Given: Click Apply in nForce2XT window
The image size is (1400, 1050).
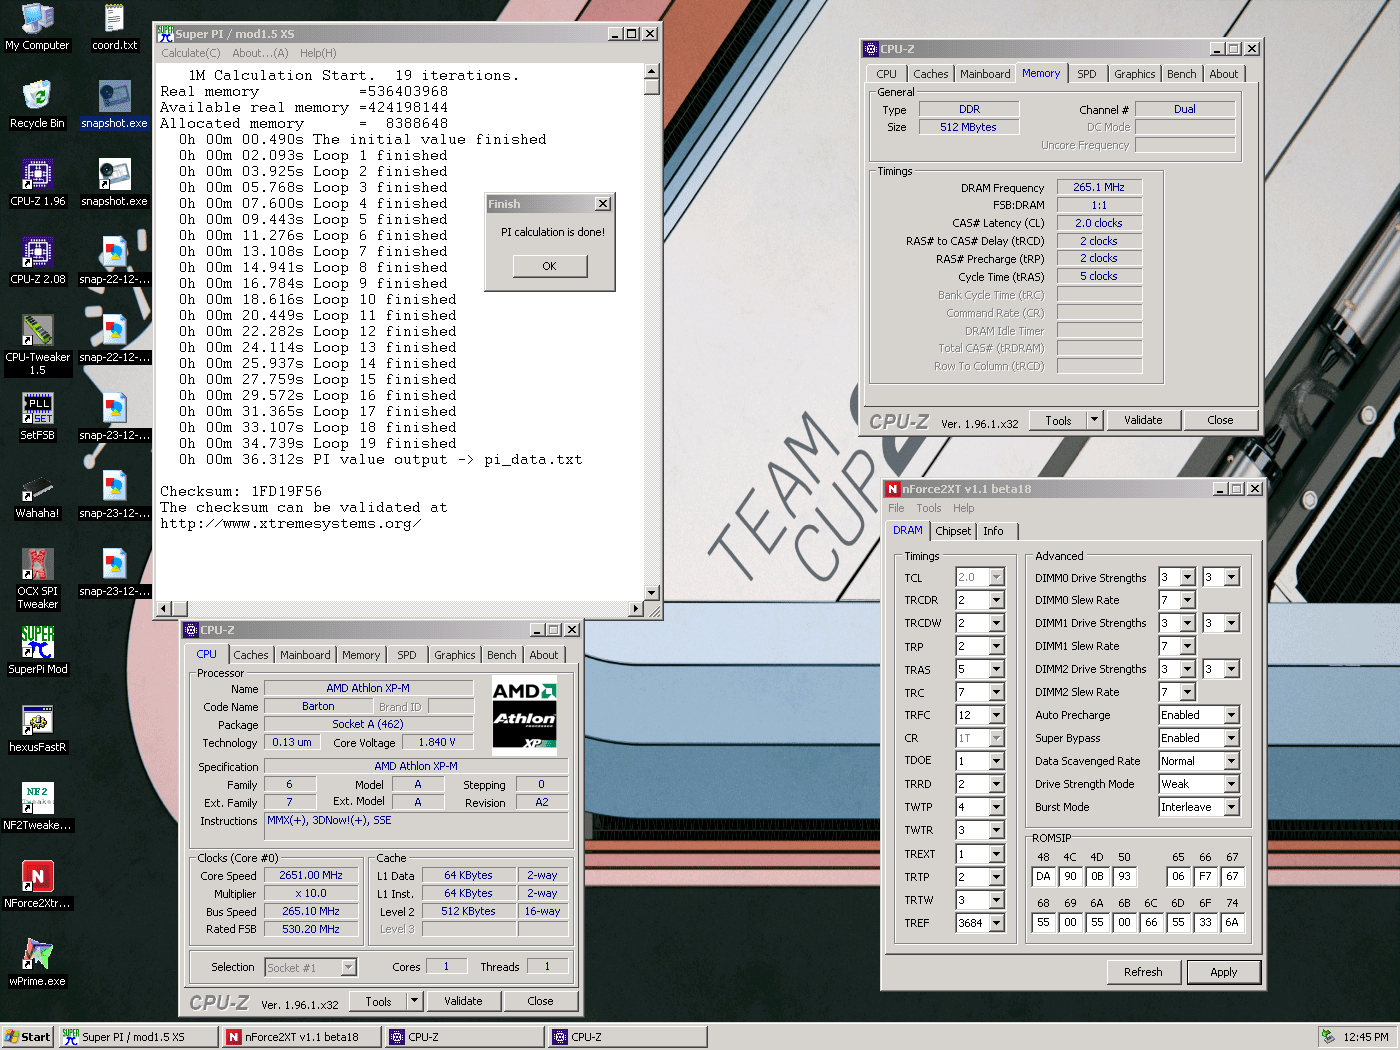Looking at the screenshot, I should (1223, 972).
